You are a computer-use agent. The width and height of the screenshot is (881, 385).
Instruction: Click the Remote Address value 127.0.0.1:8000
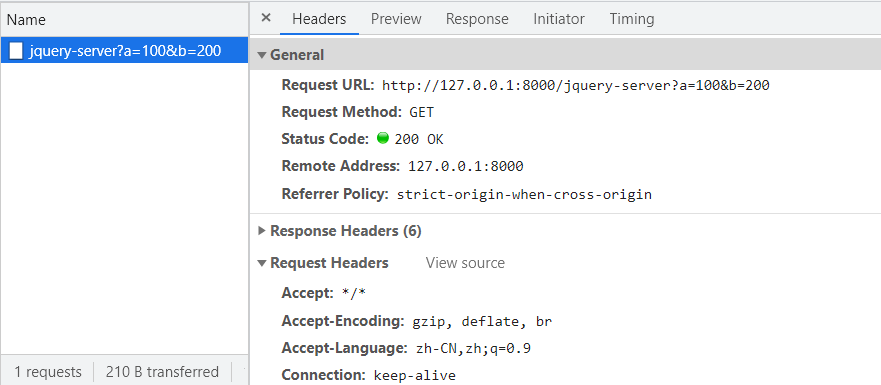pyautogui.click(x=466, y=166)
